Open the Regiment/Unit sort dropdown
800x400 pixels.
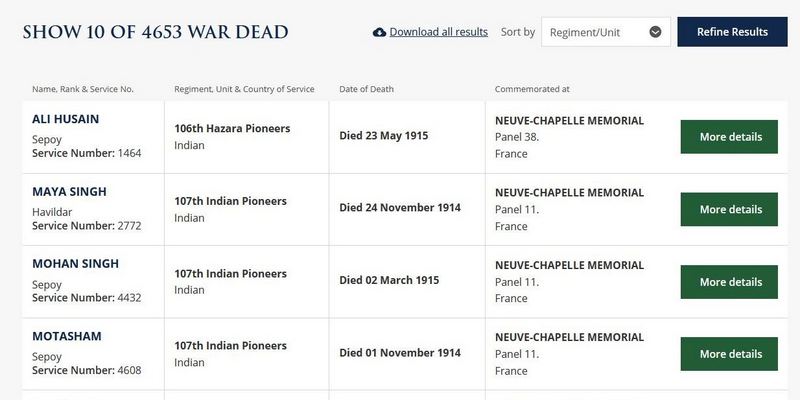(x=606, y=32)
